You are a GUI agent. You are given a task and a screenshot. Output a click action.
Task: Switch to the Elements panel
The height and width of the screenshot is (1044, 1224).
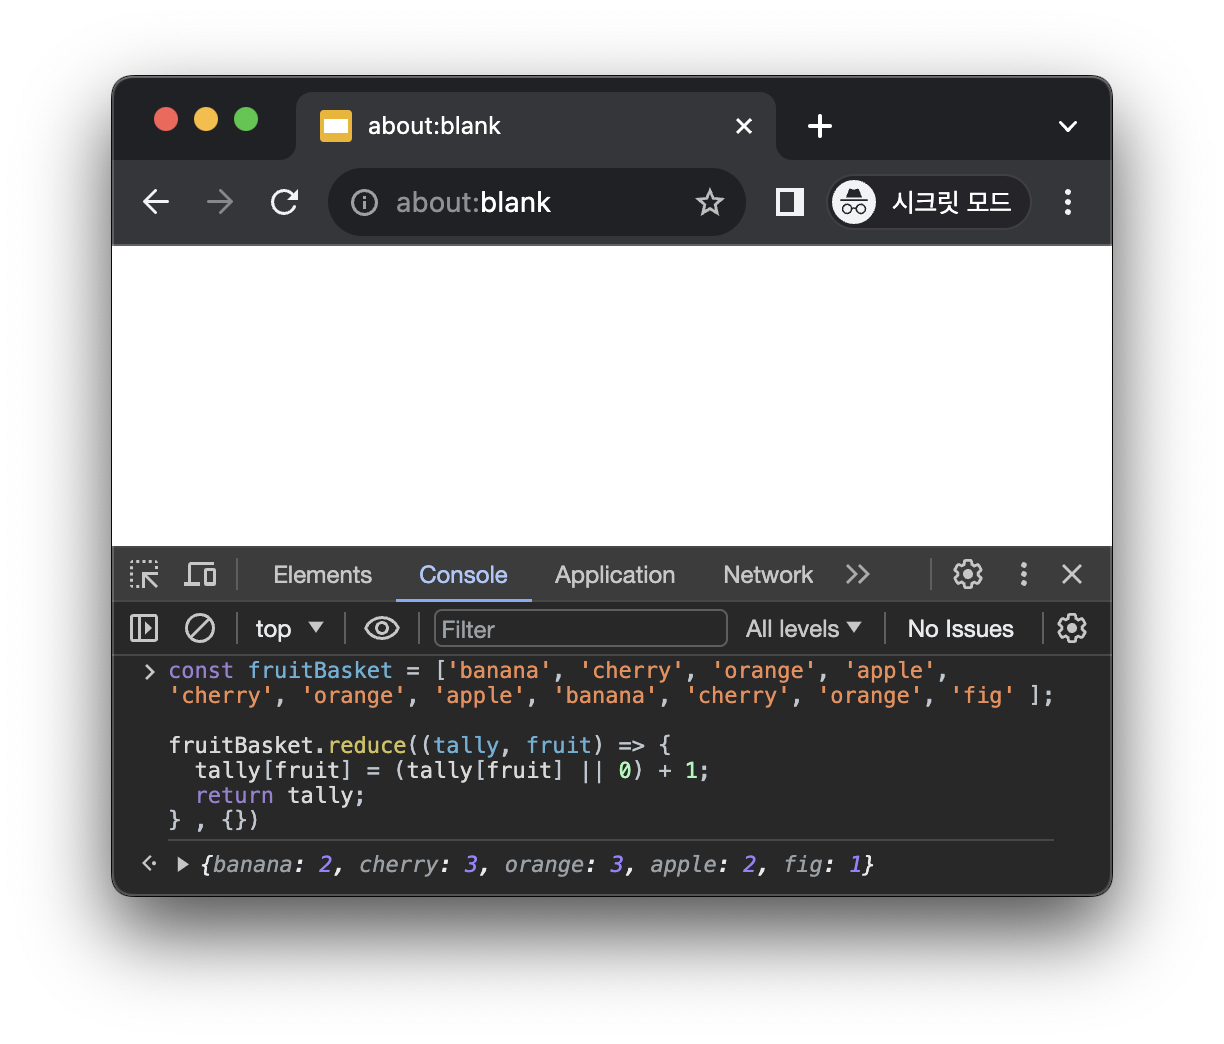pos(322,575)
